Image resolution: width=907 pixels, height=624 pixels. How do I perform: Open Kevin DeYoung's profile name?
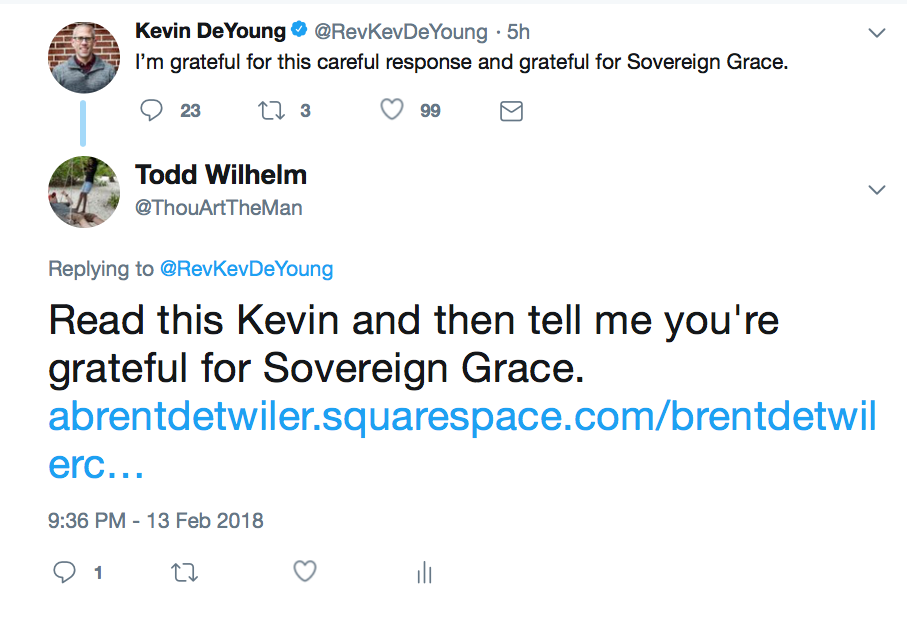(209, 31)
